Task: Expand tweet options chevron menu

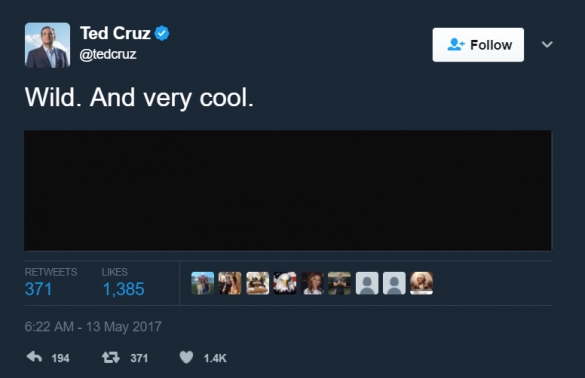Action: (547, 44)
